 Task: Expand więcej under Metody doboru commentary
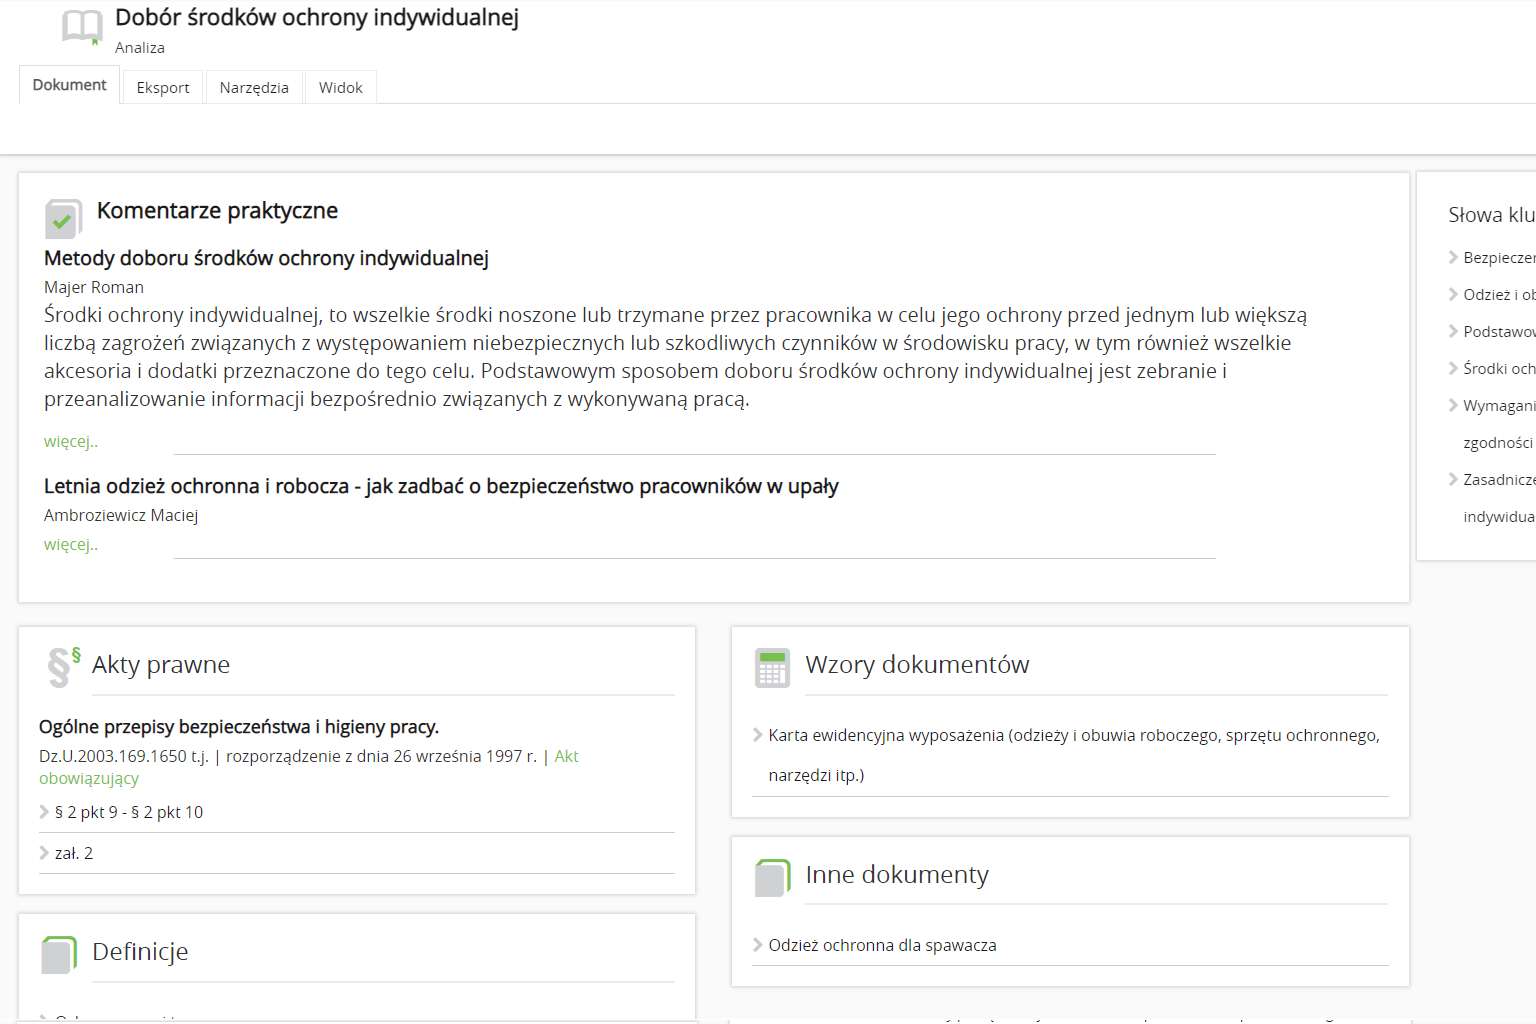click(x=71, y=441)
